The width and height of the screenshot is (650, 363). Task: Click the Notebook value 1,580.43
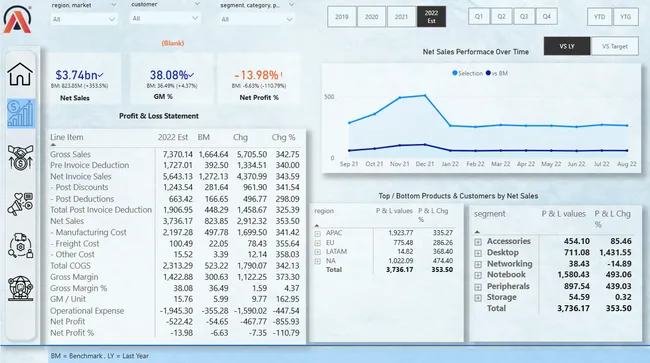(x=573, y=275)
